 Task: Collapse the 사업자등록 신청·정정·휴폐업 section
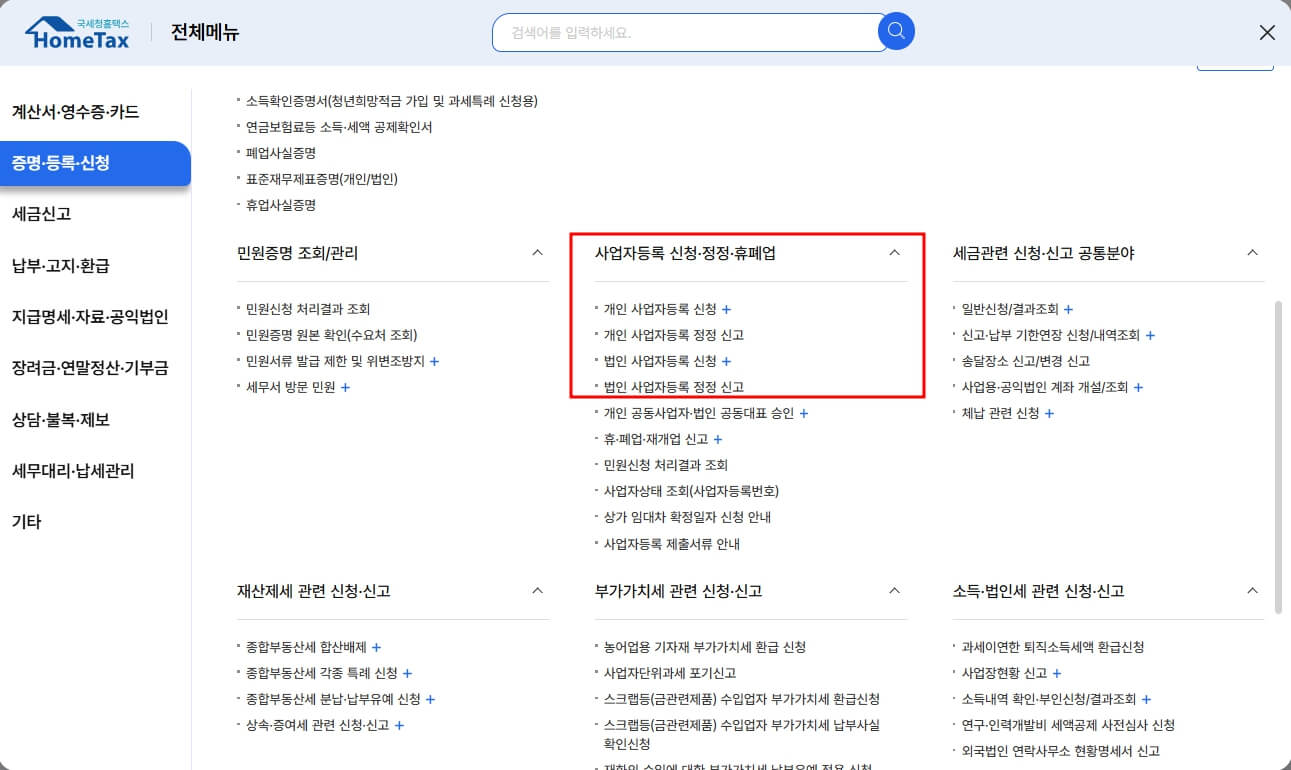894,254
